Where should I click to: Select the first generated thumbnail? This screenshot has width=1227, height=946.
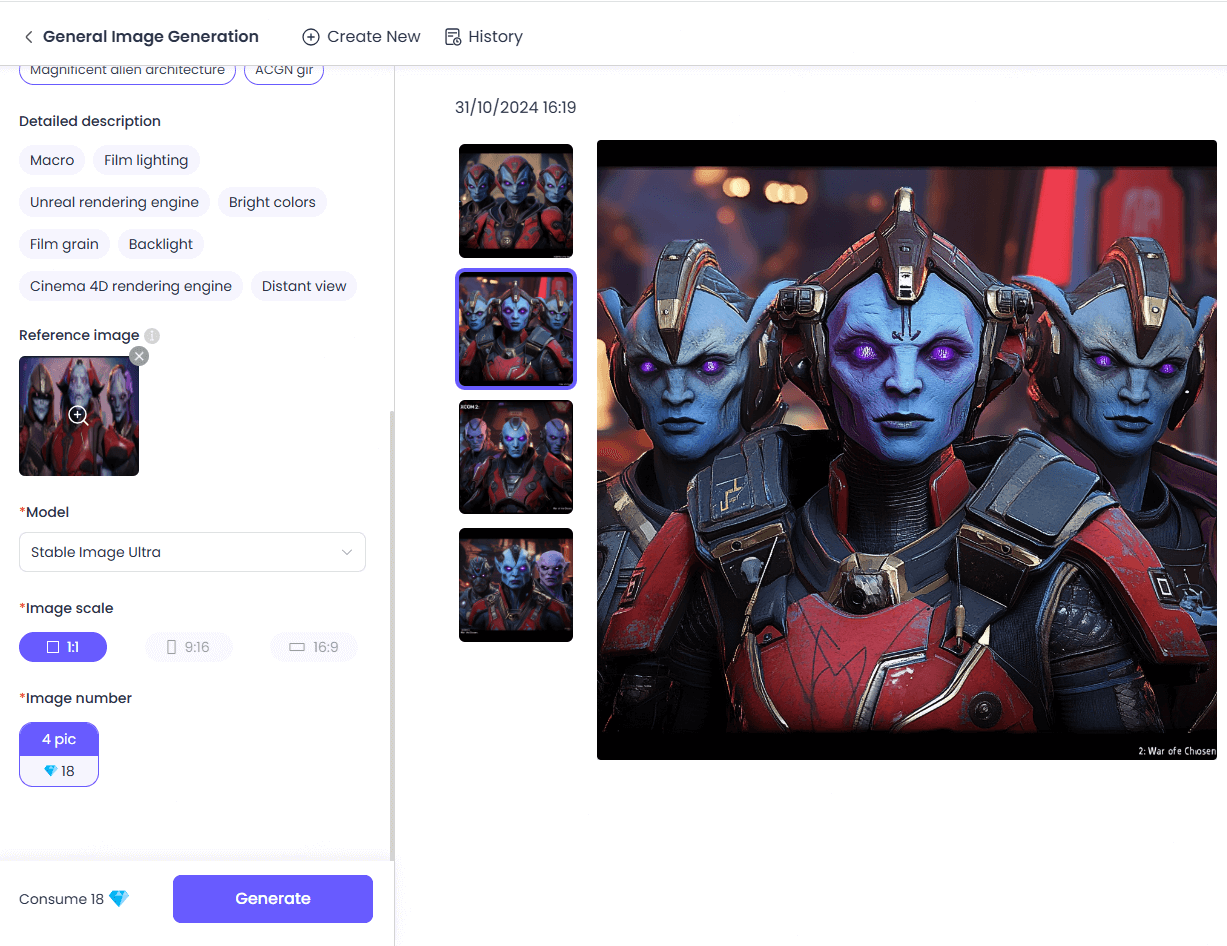coord(516,201)
